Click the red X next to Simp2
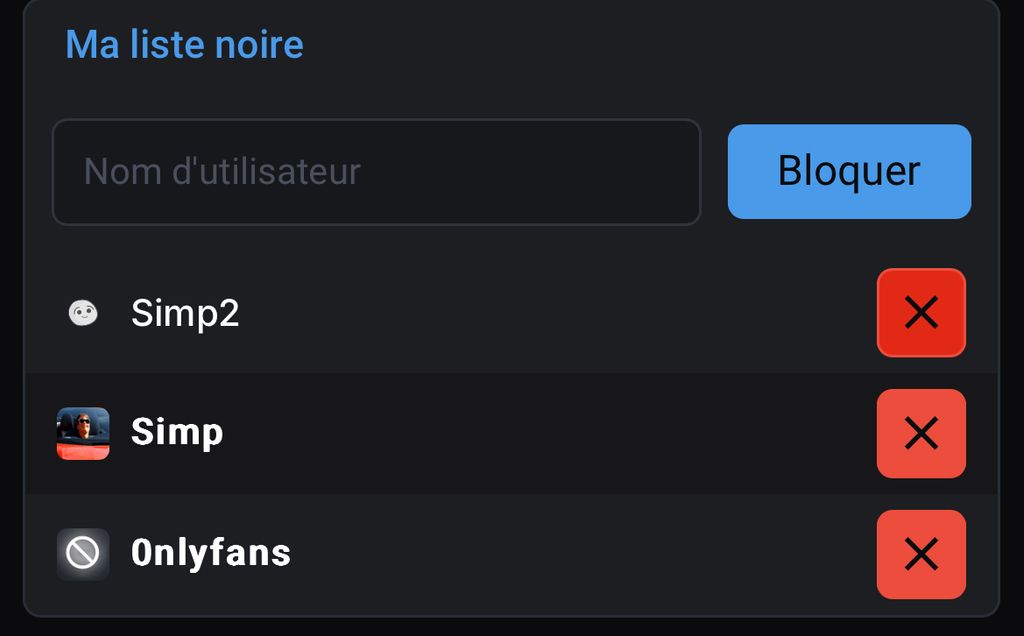 pyautogui.click(x=921, y=313)
